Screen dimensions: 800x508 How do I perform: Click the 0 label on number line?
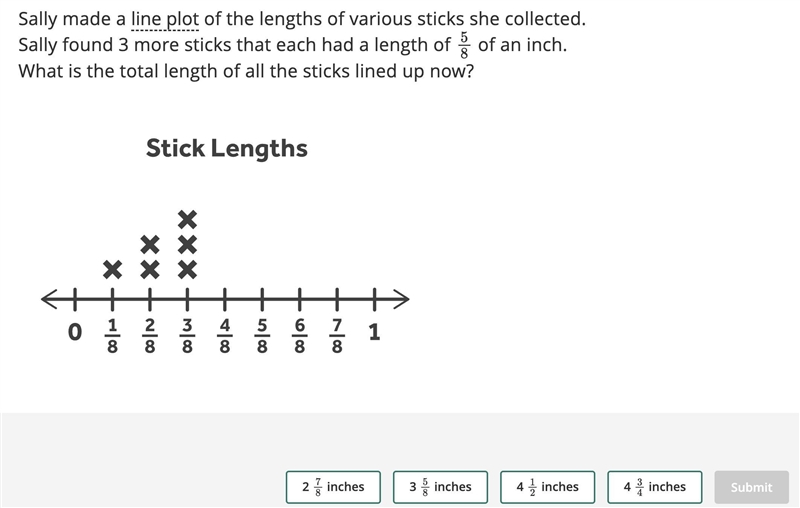(x=74, y=333)
